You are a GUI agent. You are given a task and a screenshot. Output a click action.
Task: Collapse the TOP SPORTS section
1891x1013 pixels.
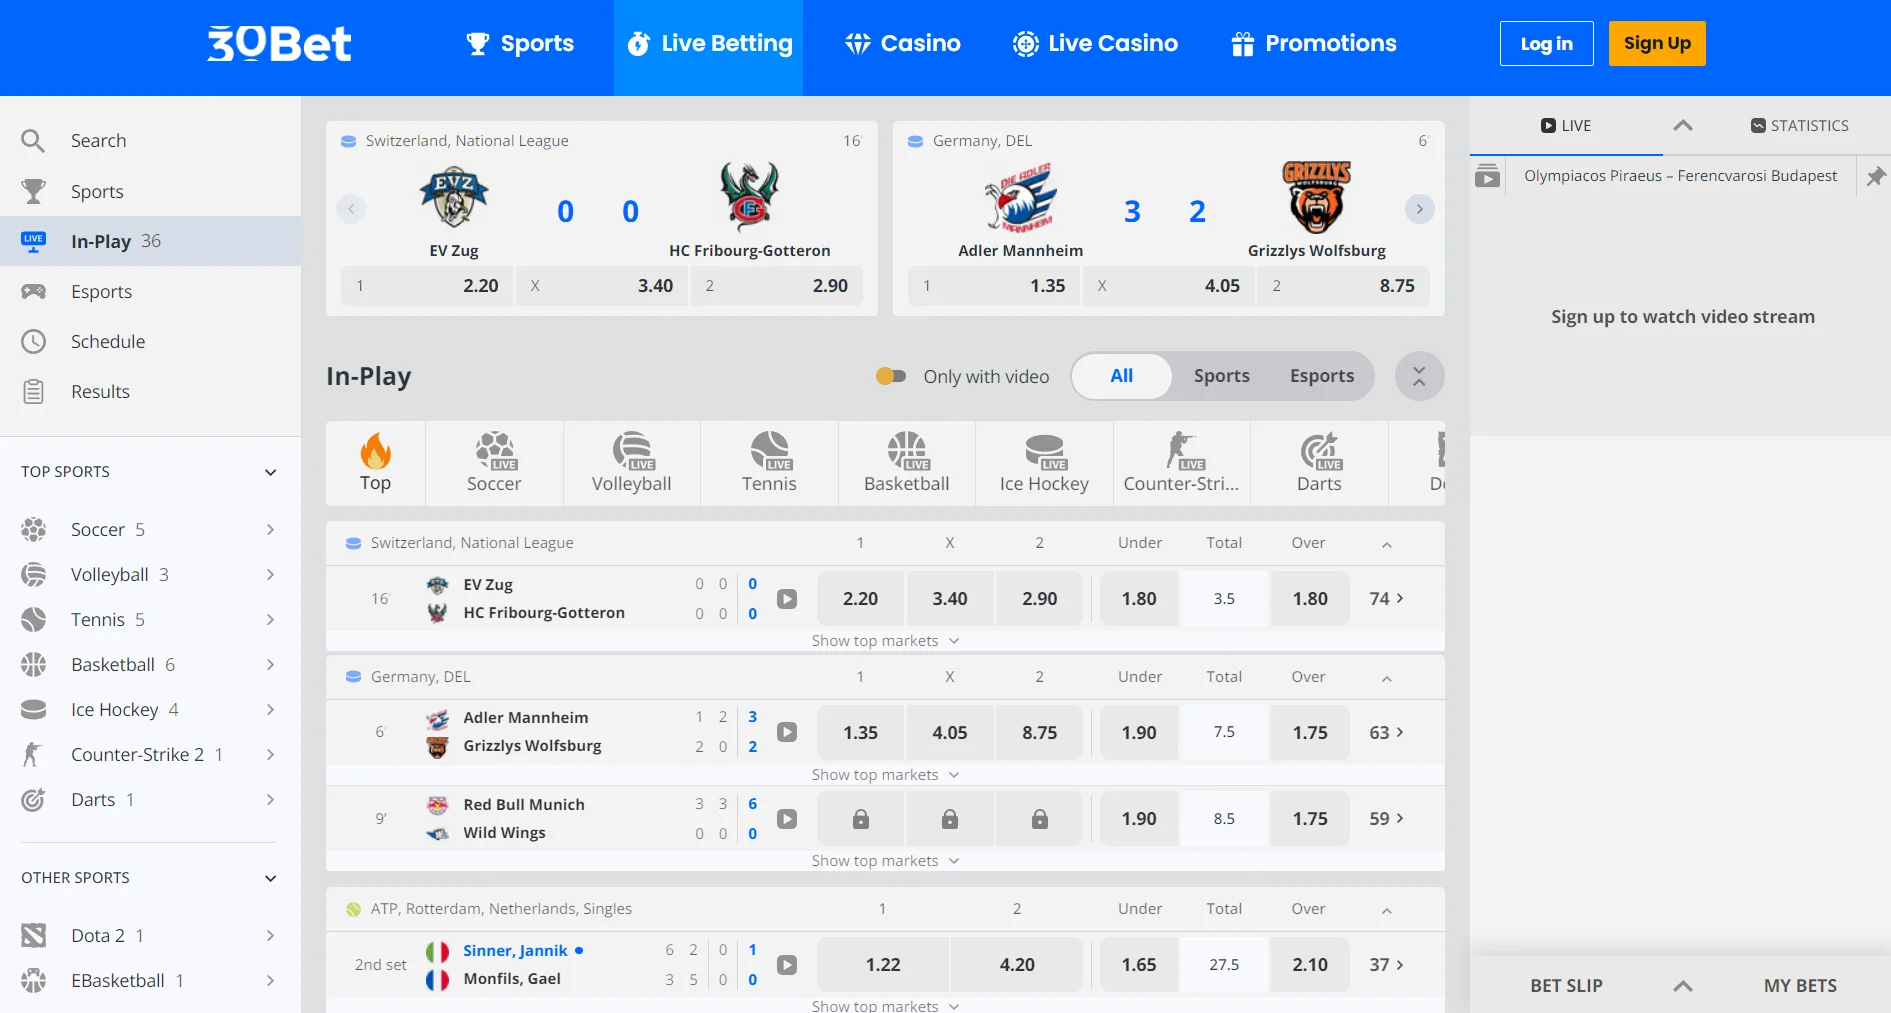tap(270, 472)
